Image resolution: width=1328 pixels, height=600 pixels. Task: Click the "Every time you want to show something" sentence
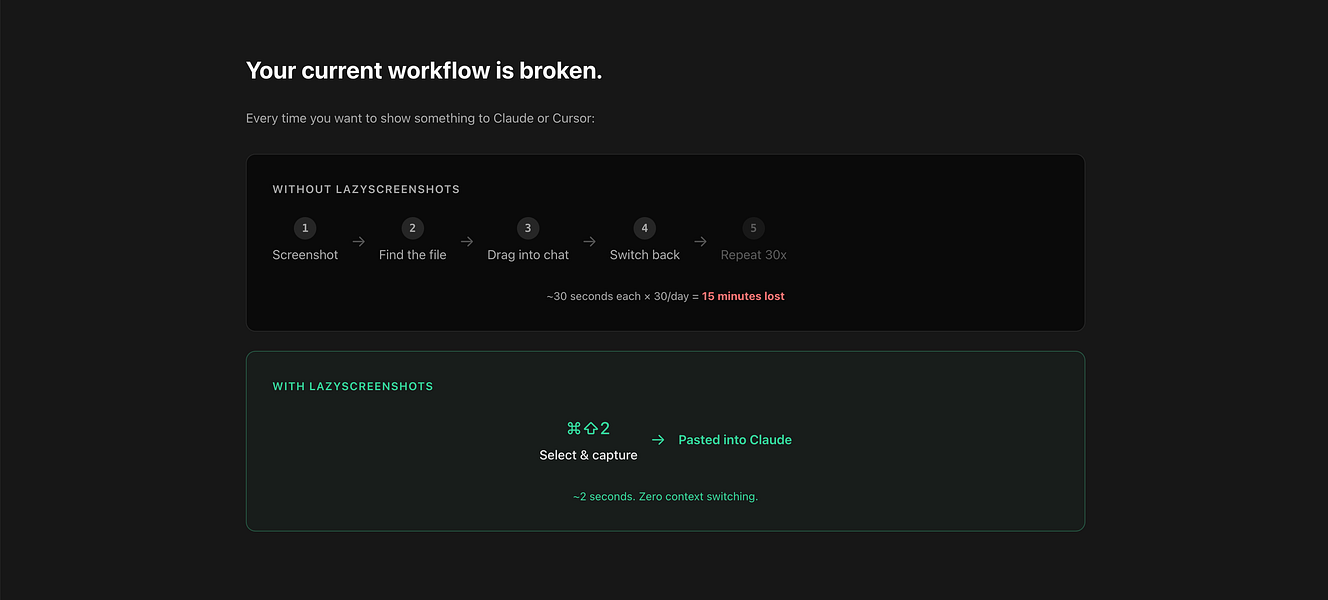[420, 118]
